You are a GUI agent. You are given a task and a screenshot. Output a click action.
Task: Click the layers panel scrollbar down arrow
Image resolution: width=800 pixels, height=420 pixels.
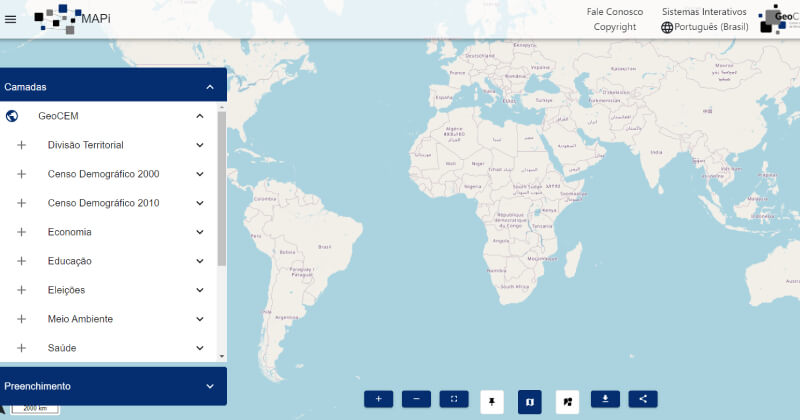[222, 355]
